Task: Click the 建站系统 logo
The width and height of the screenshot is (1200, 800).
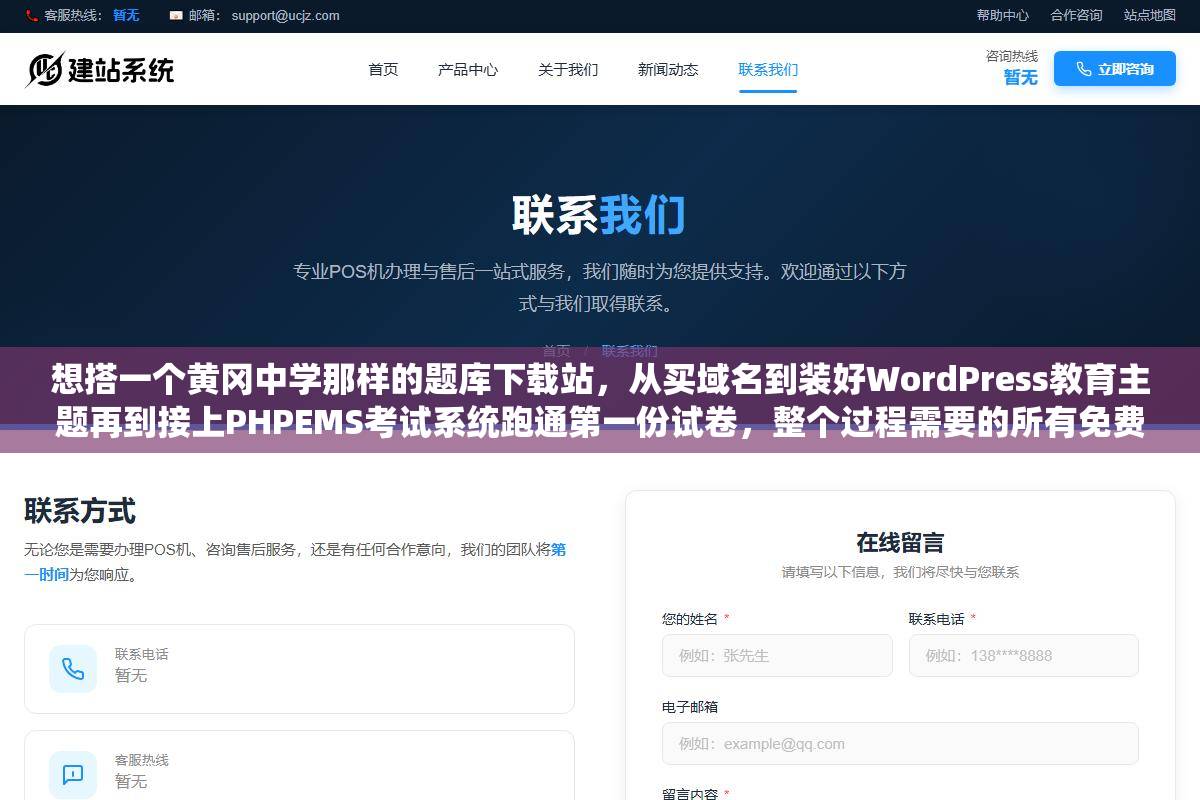Action: pos(100,69)
